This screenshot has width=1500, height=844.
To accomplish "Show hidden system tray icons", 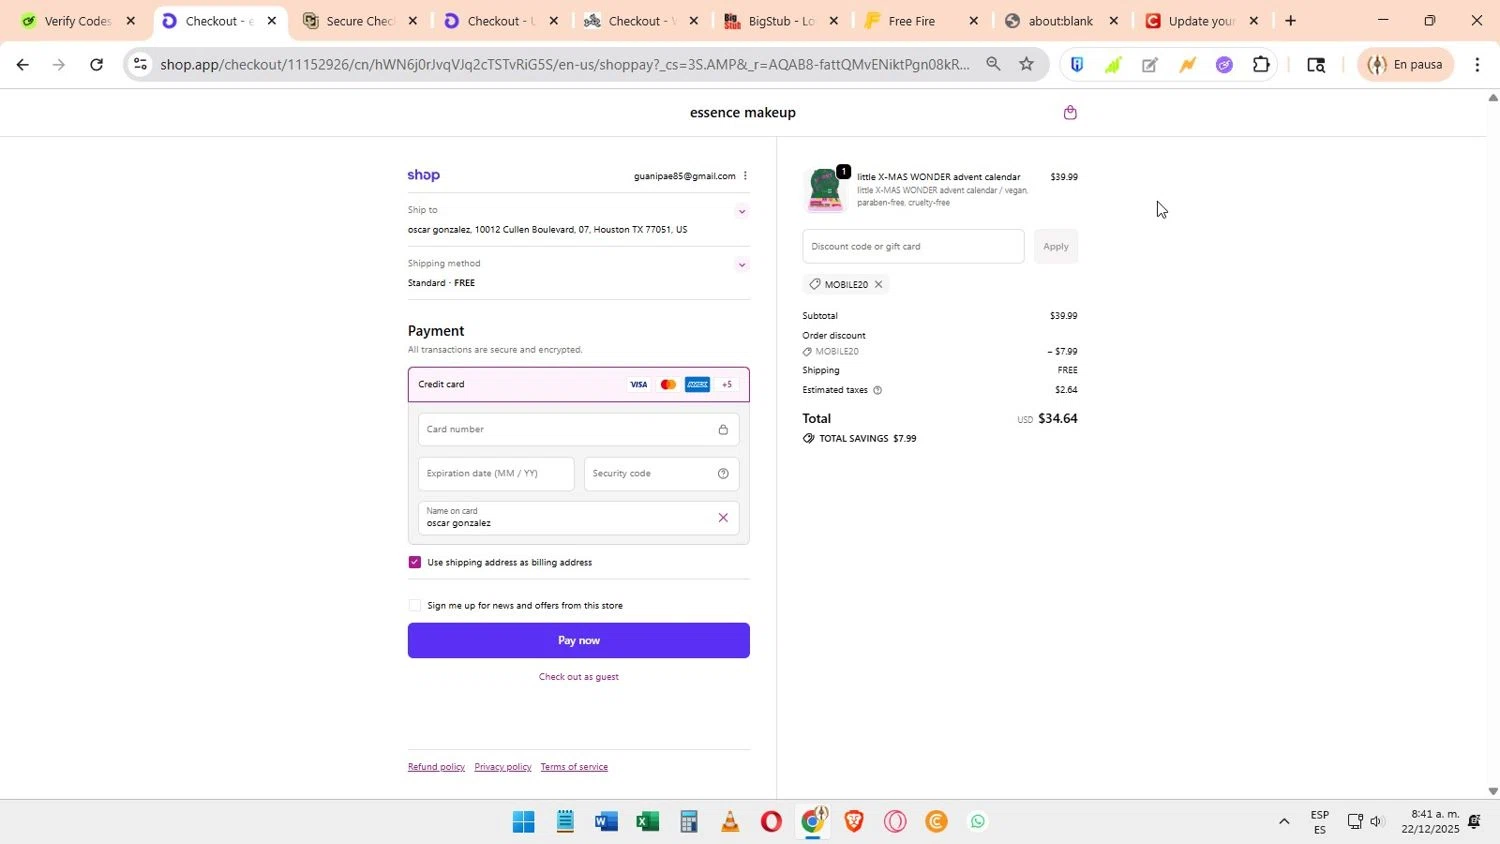I will [x=1284, y=822].
